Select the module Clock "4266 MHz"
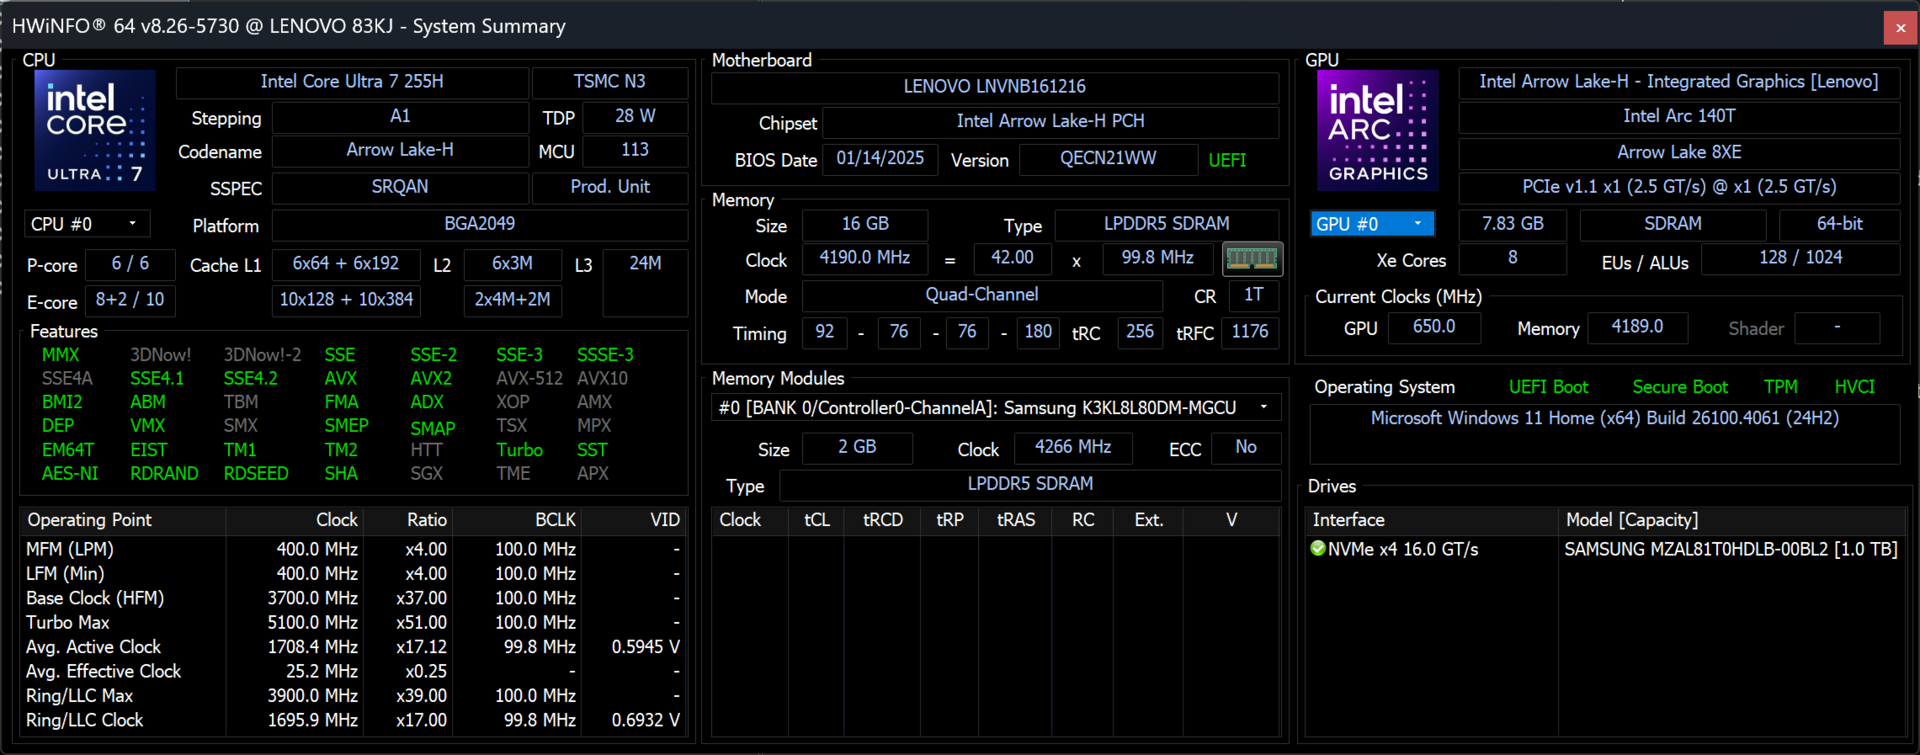The image size is (1920, 755). (x=1073, y=448)
